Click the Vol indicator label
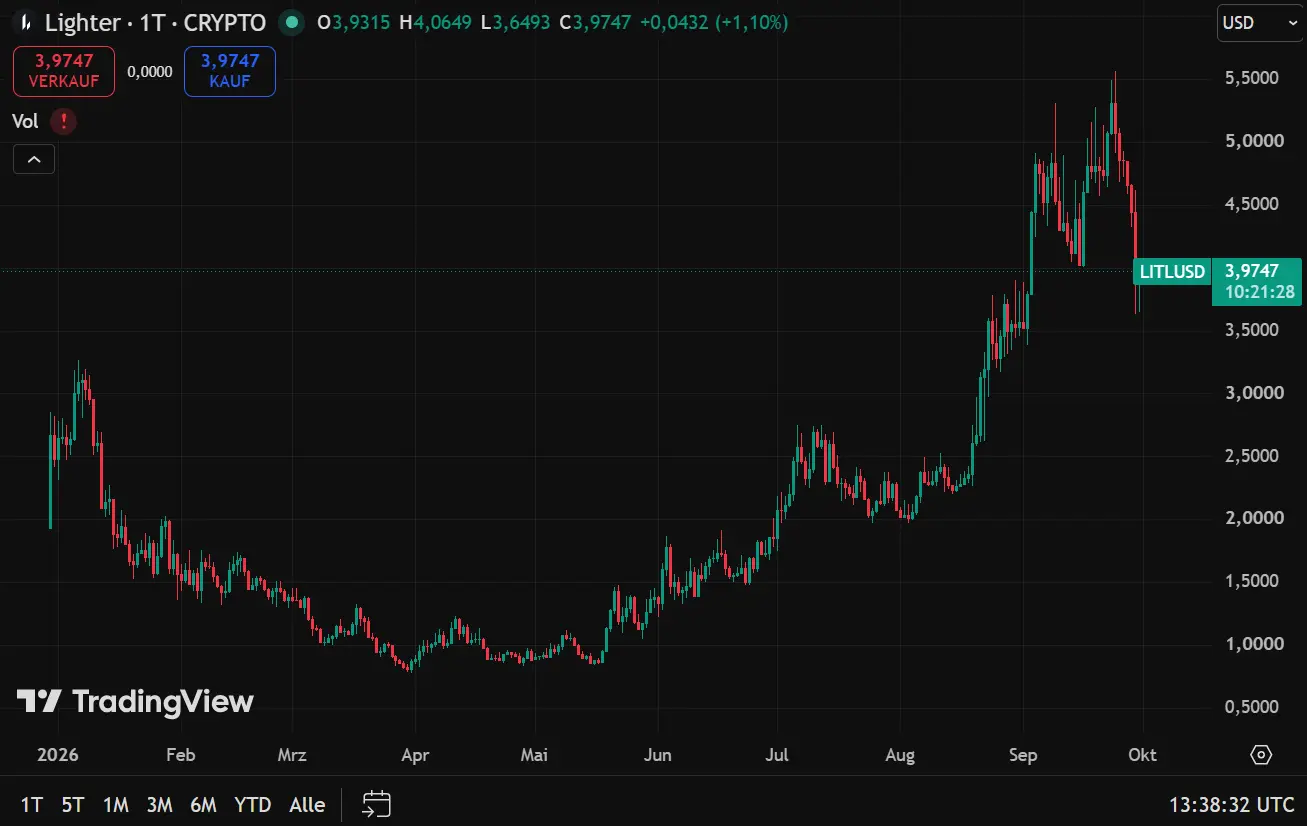Screen dimensions: 1307x826 pyautogui.click(x=25, y=122)
